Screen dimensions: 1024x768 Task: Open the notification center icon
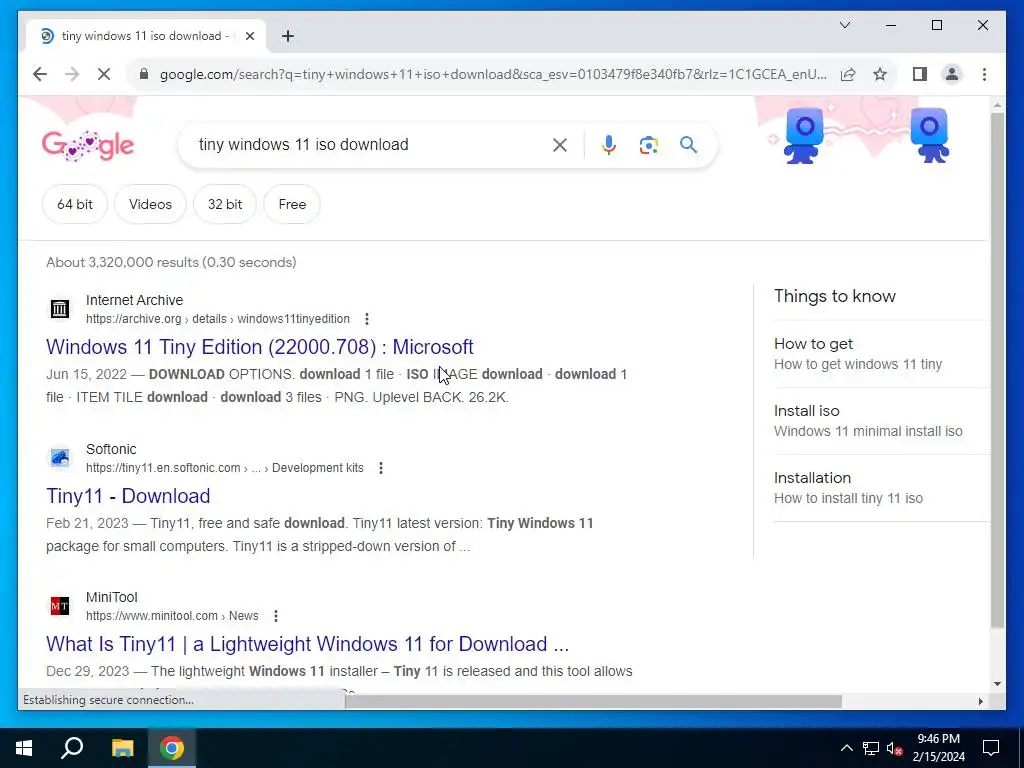click(991, 748)
